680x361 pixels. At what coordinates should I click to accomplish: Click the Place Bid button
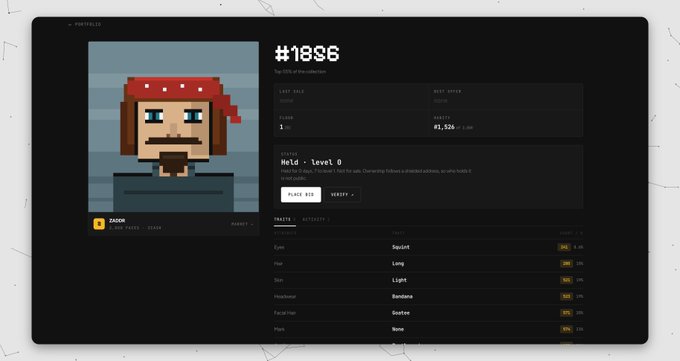pos(301,194)
